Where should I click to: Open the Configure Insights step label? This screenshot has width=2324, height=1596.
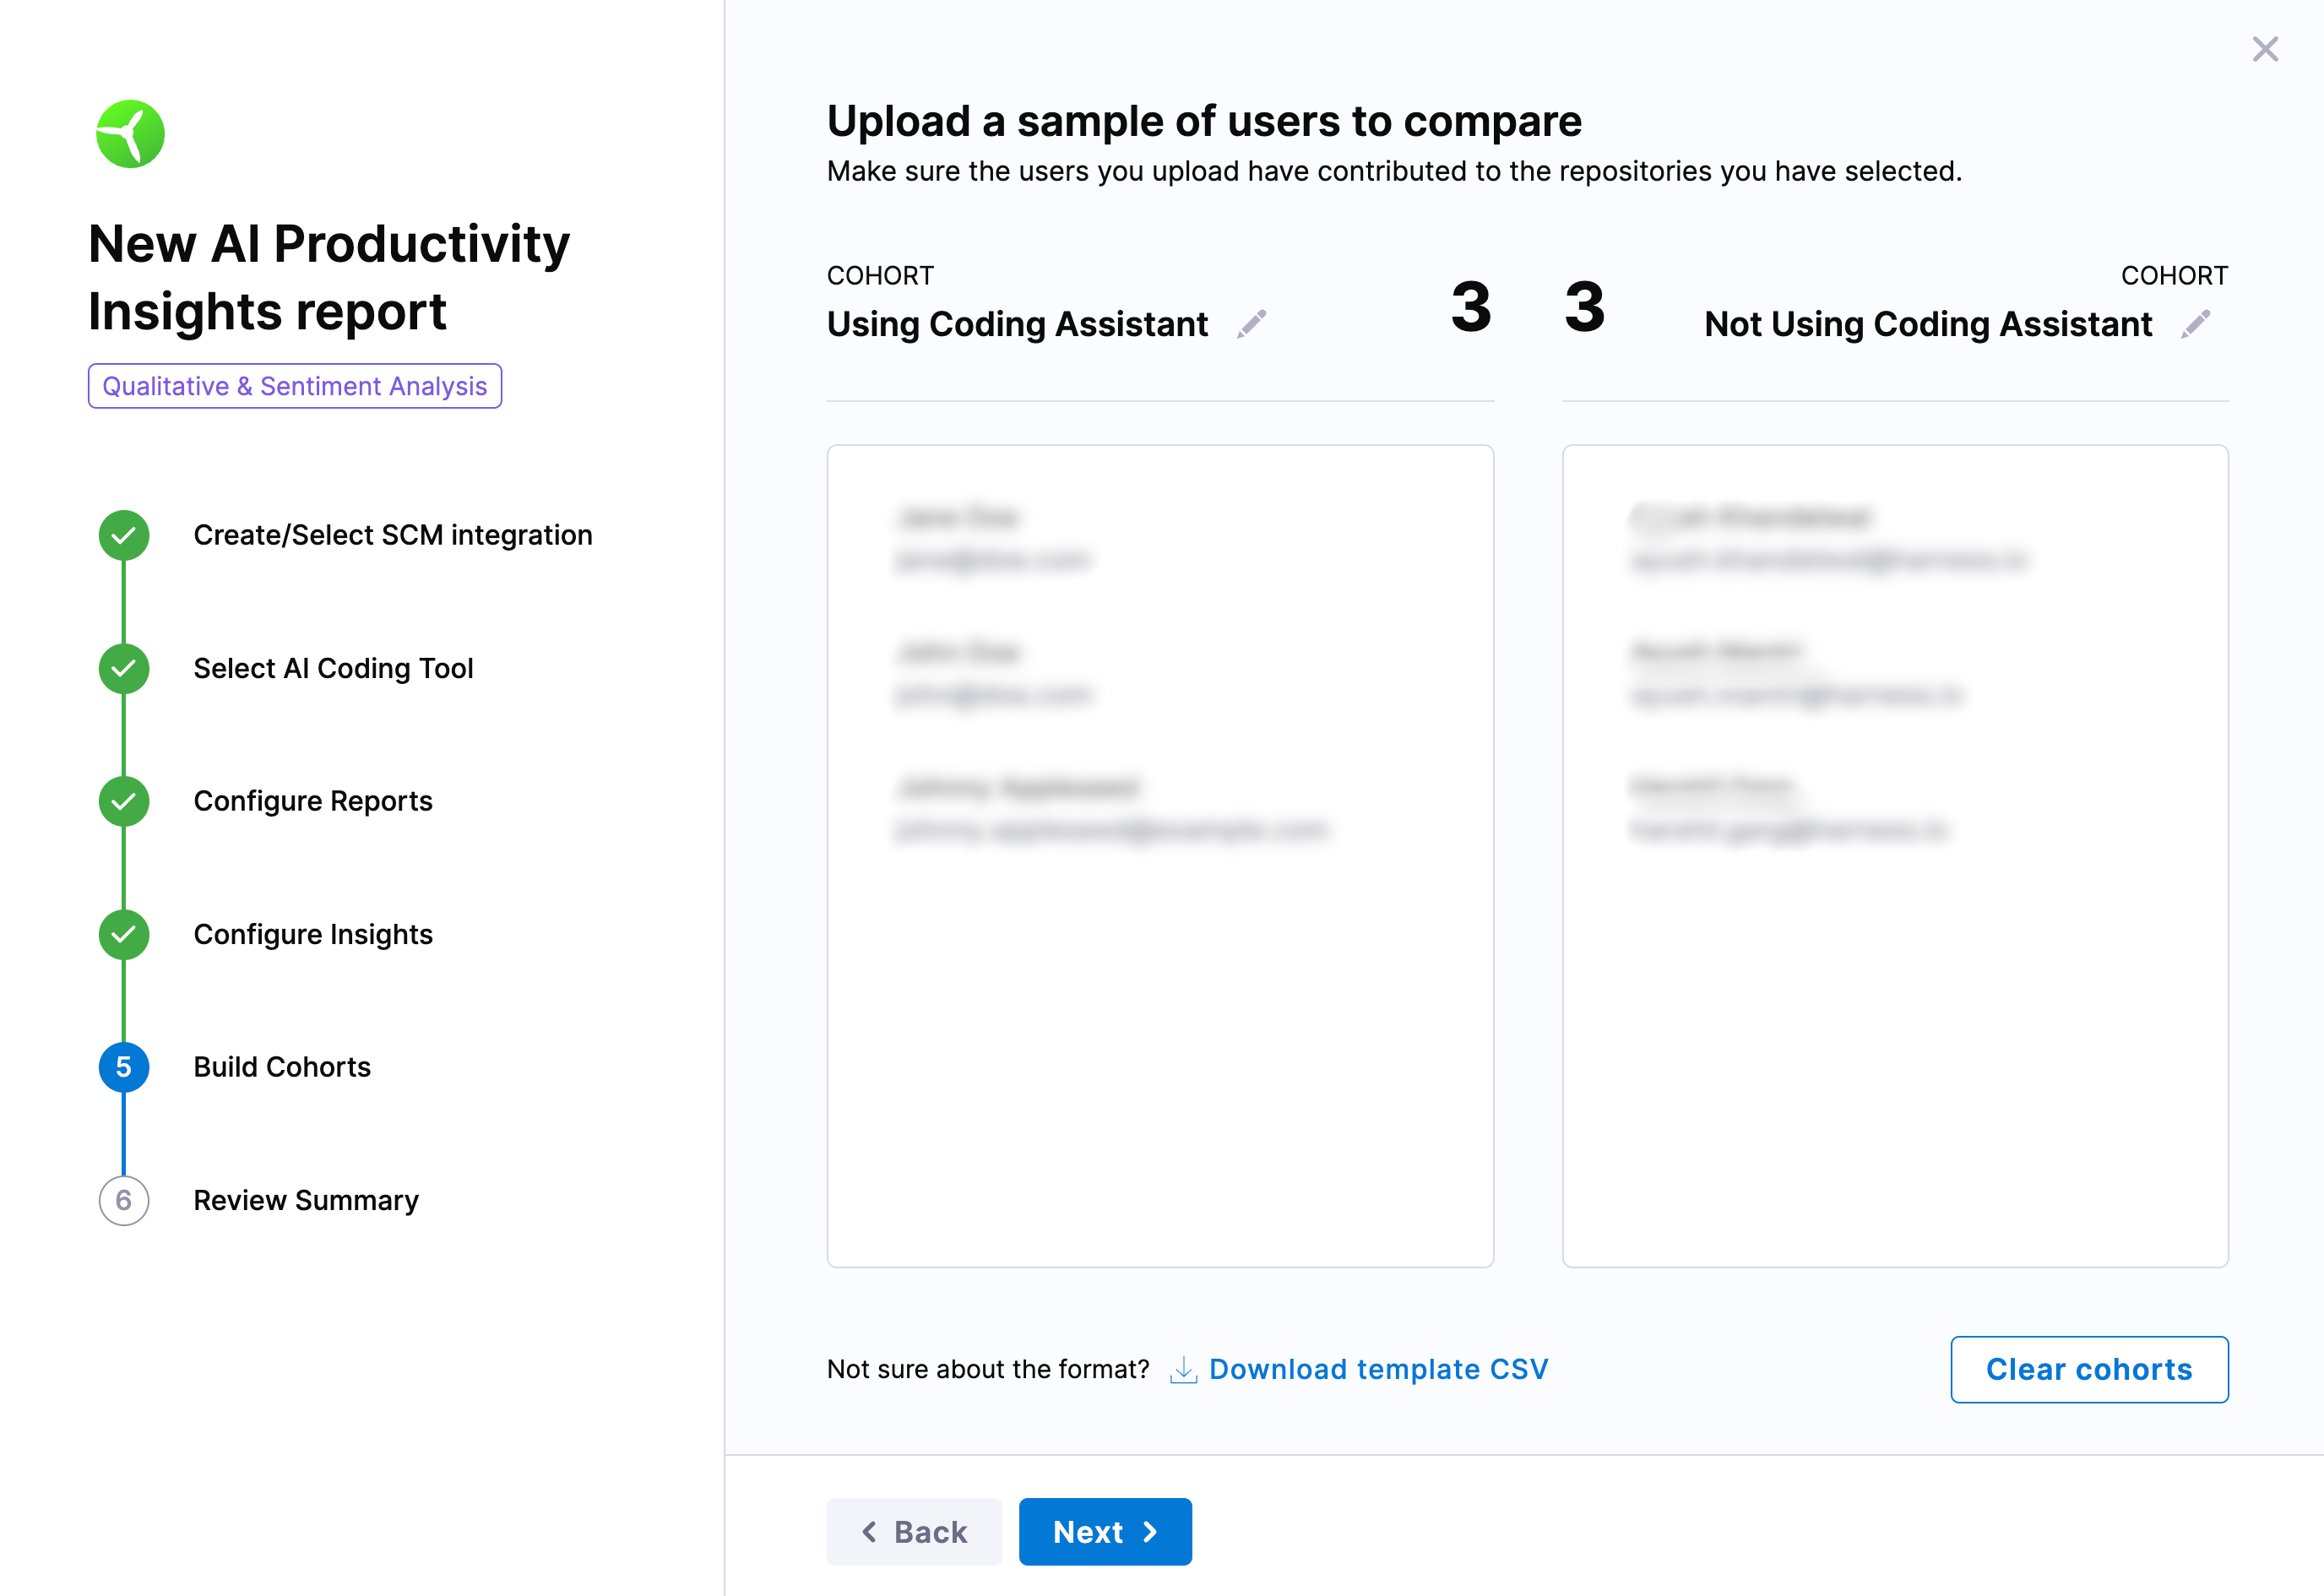[313, 935]
